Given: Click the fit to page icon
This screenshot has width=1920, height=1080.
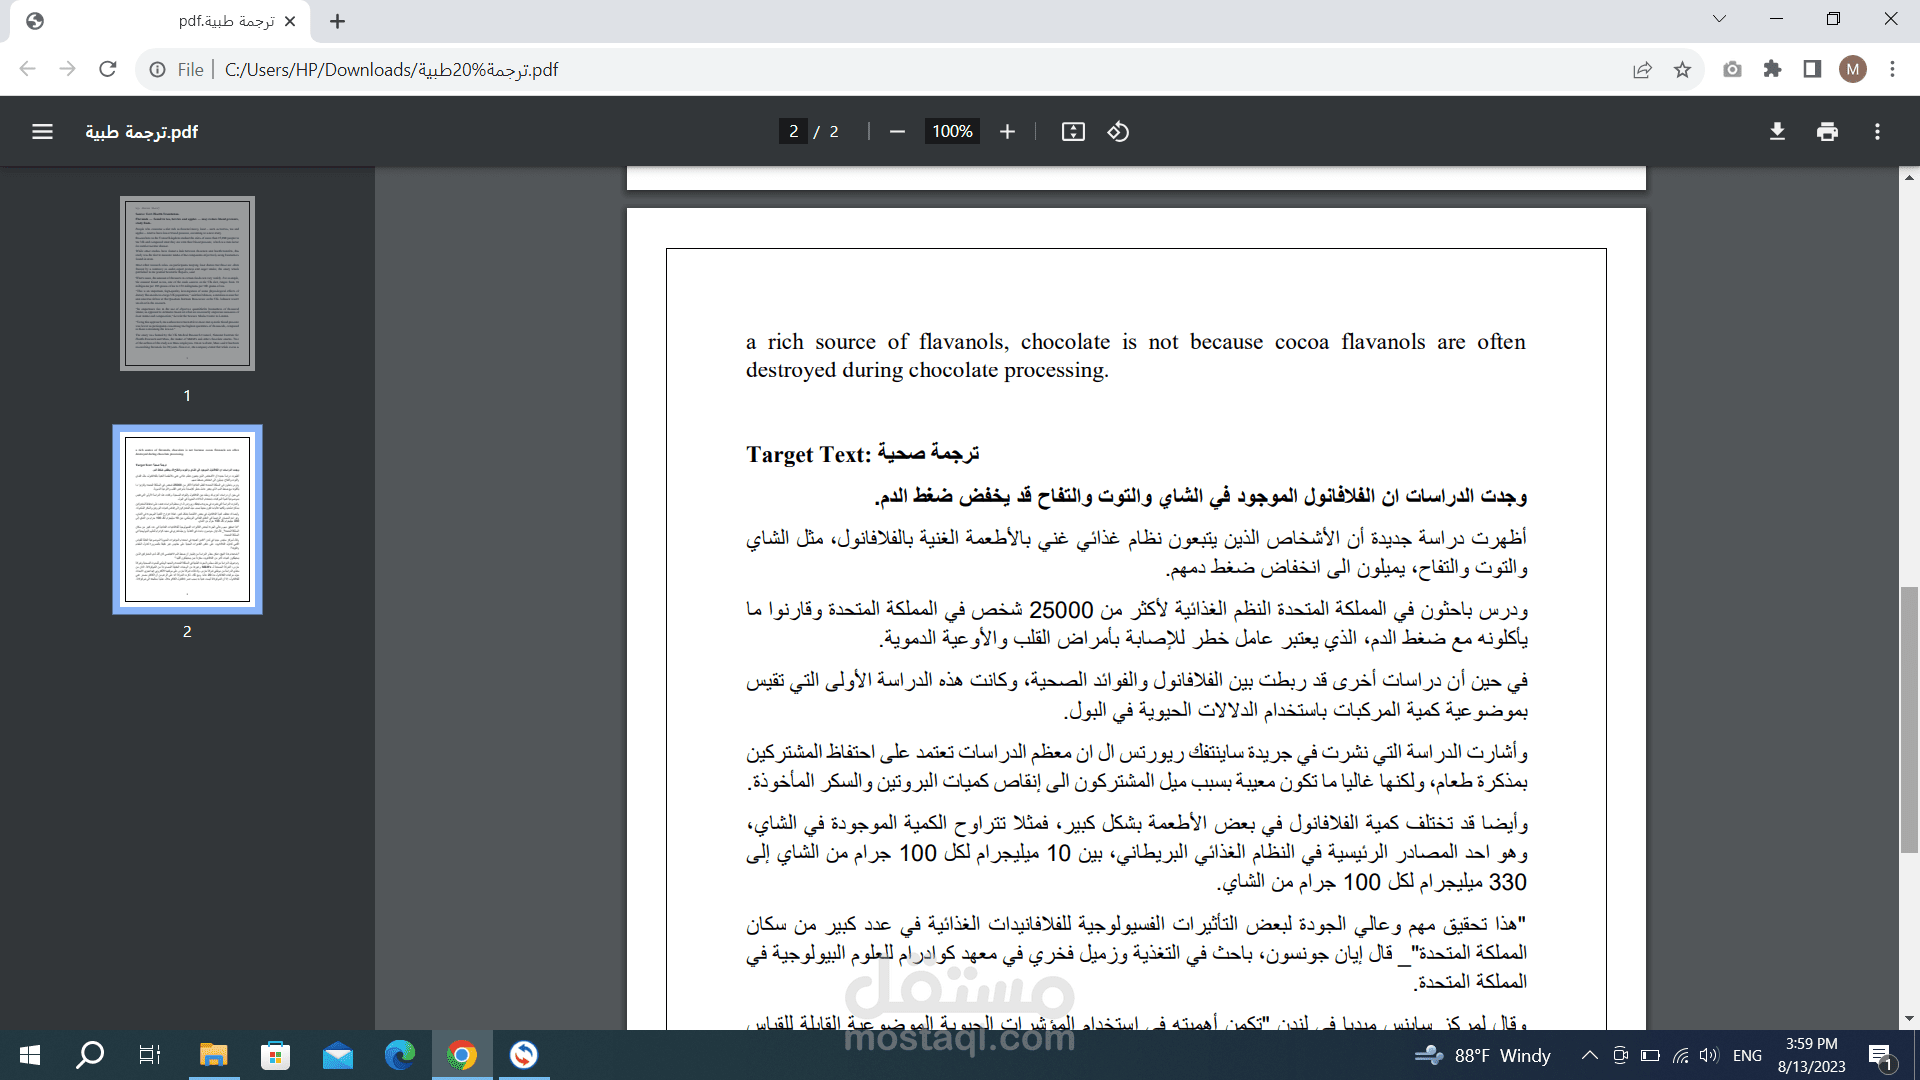Looking at the screenshot, I should (1073, 132).
